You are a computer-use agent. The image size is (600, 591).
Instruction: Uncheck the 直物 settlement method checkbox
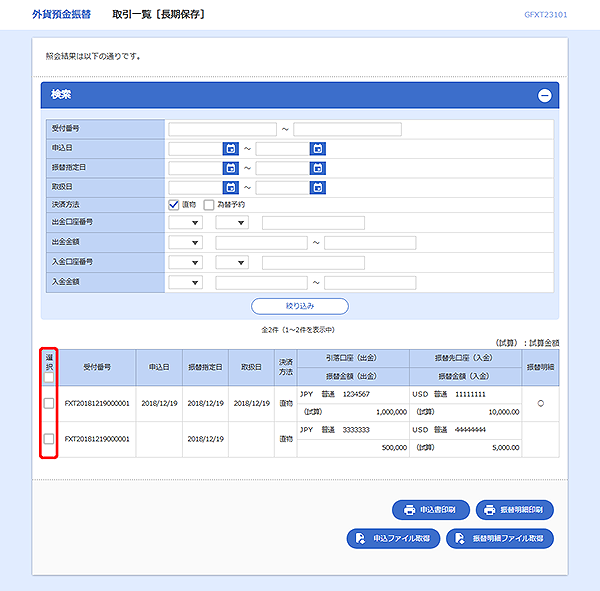pos(174,205)
